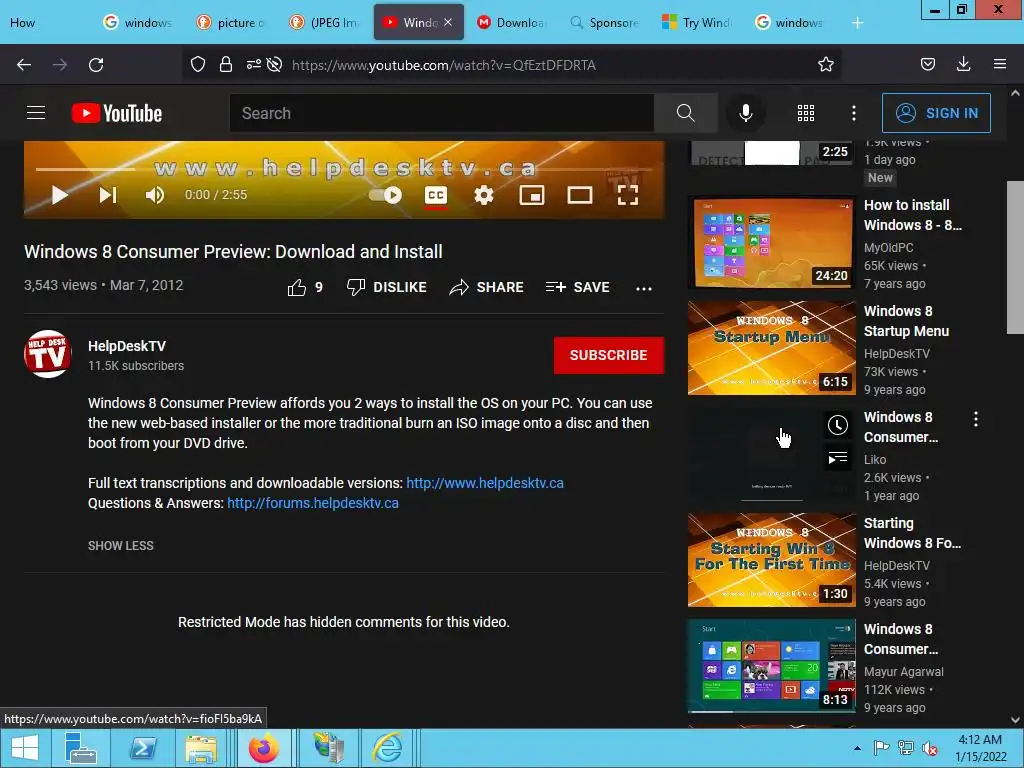This screenshot has height=768, width=1024.
Task: Close the current YouTube tab
Action: [x=448, y=22]
